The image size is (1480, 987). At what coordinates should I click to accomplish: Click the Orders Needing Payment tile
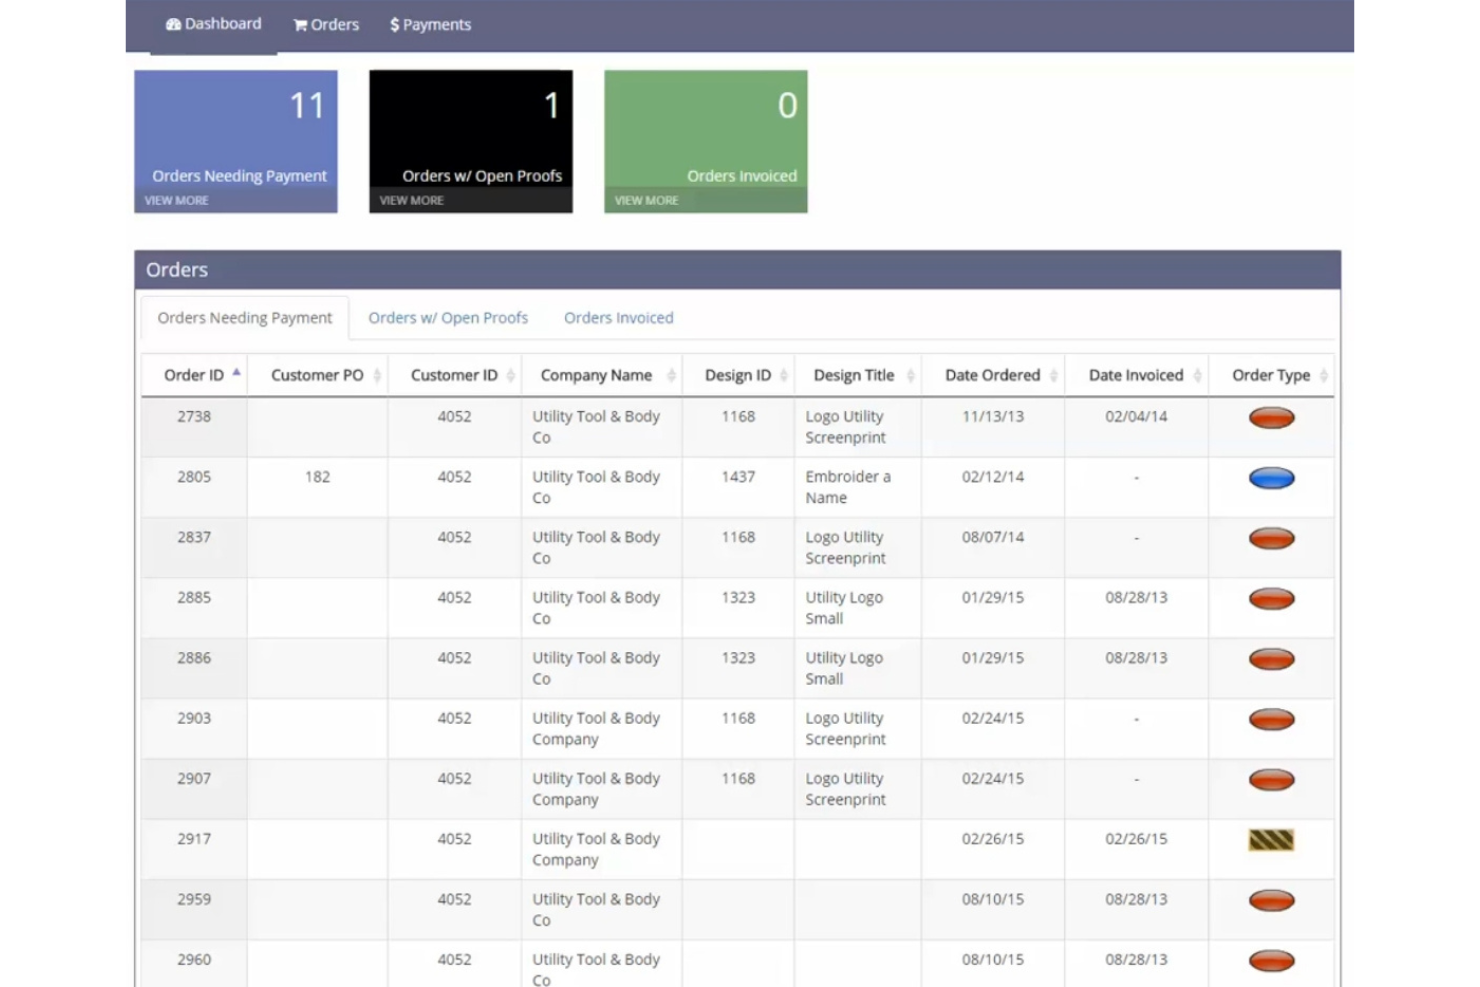[x=236, y=141]
